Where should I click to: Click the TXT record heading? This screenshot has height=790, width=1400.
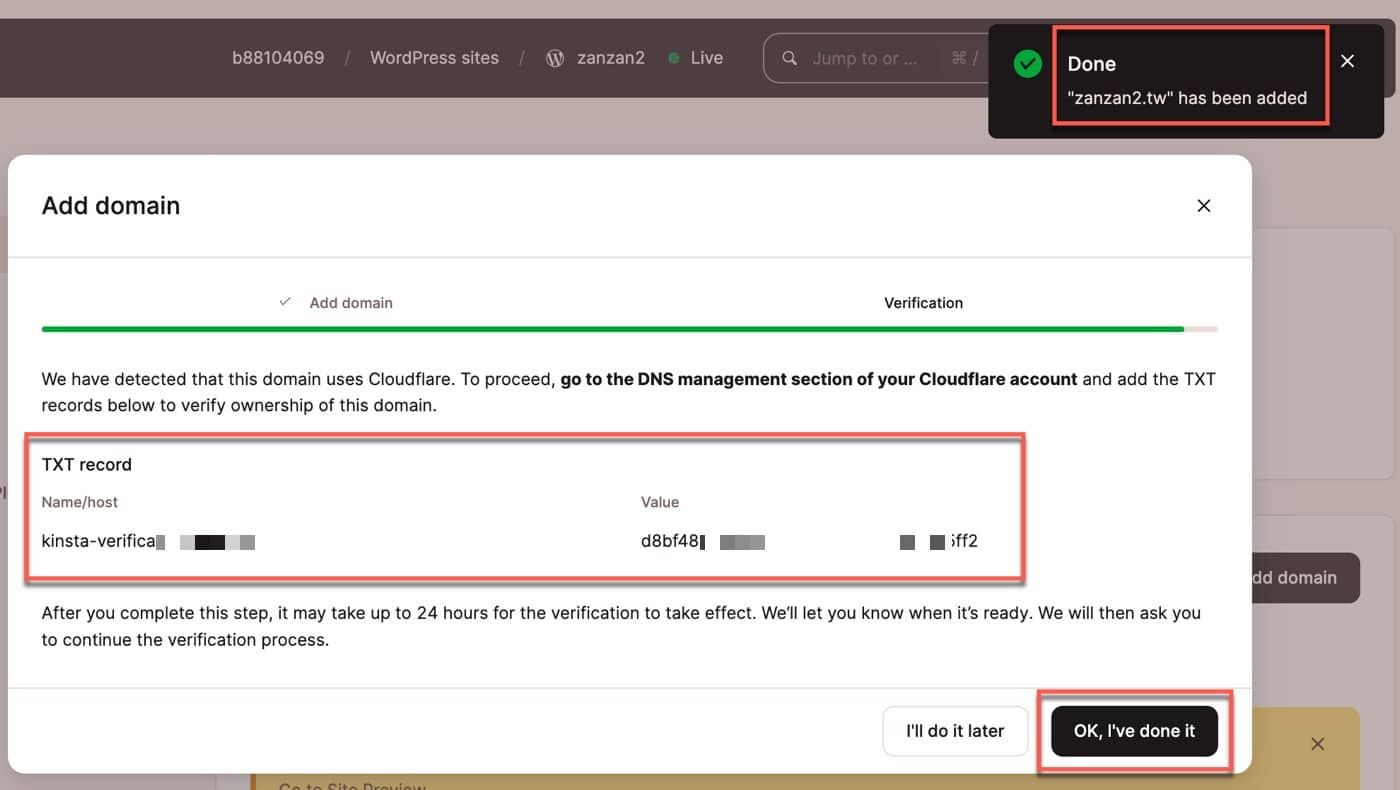[x=87, y=464]
